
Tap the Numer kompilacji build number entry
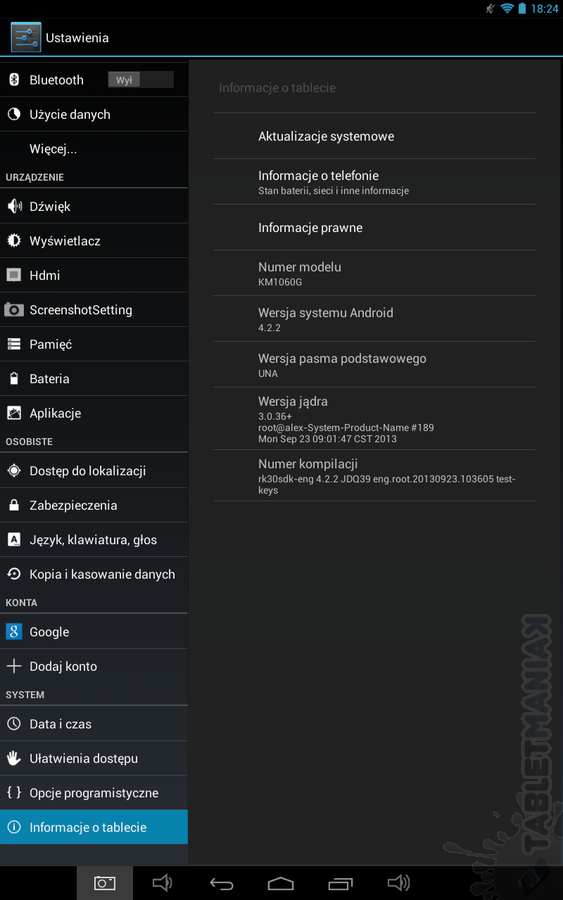click(x=374, y=476)
